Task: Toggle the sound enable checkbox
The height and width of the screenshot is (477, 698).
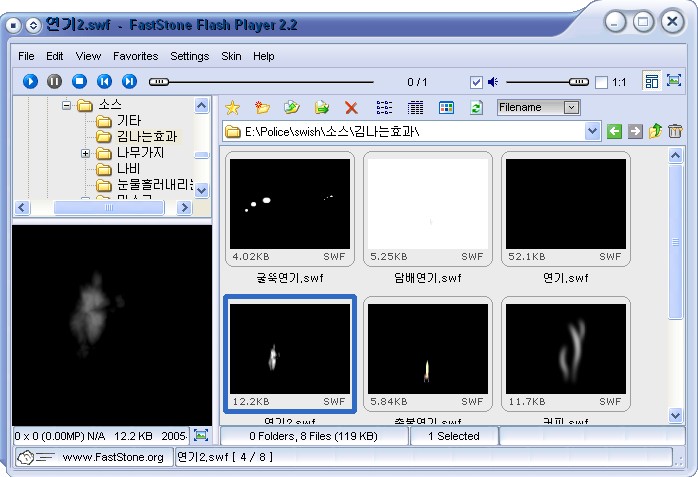Action: [476, 82]
